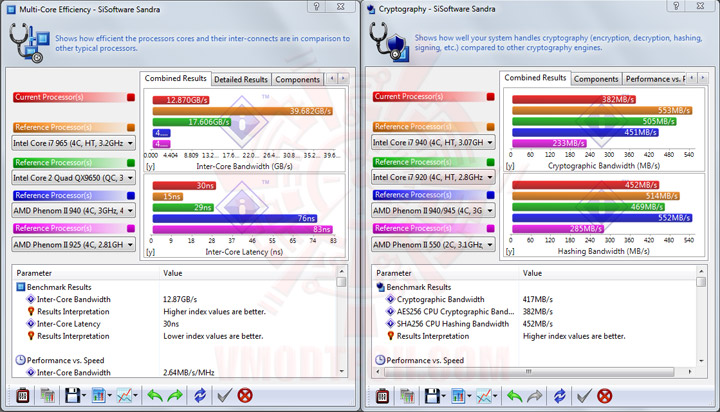This screenshot has height=412, width=720.
Task: Click greyed forward arrow in Cryptography window
Action: tap(534, 396)
